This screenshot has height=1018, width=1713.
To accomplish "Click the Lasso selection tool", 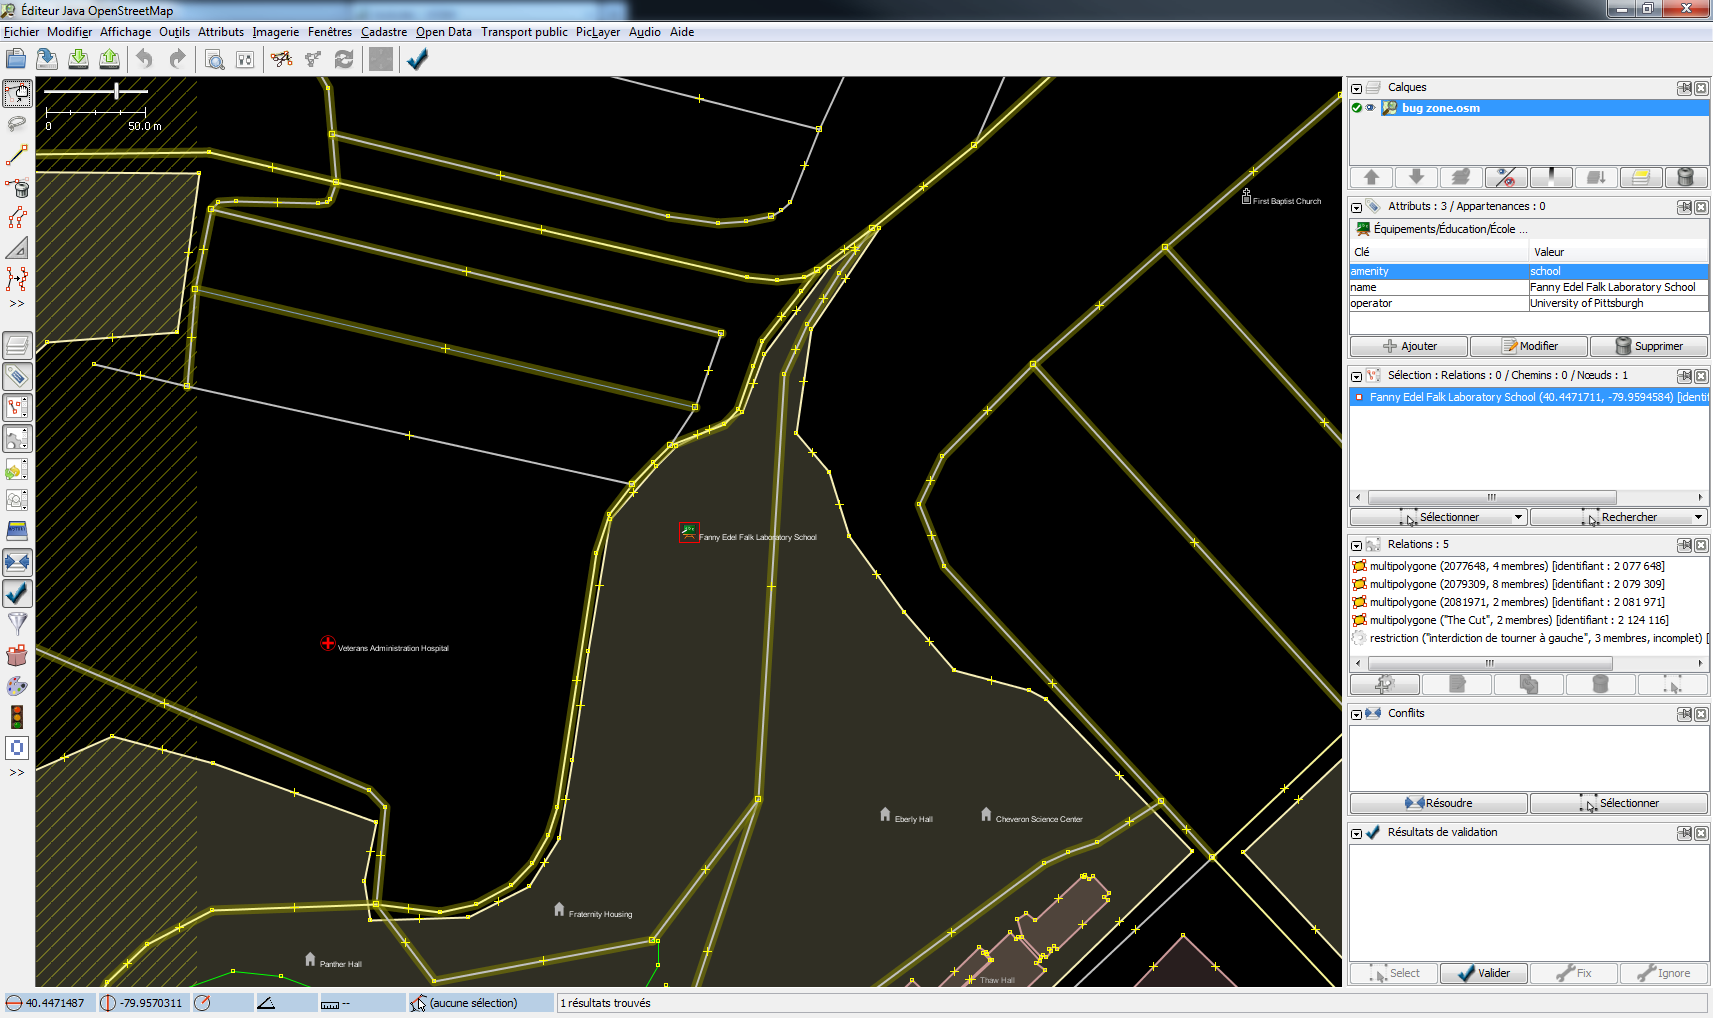I will tap(17, 124).
